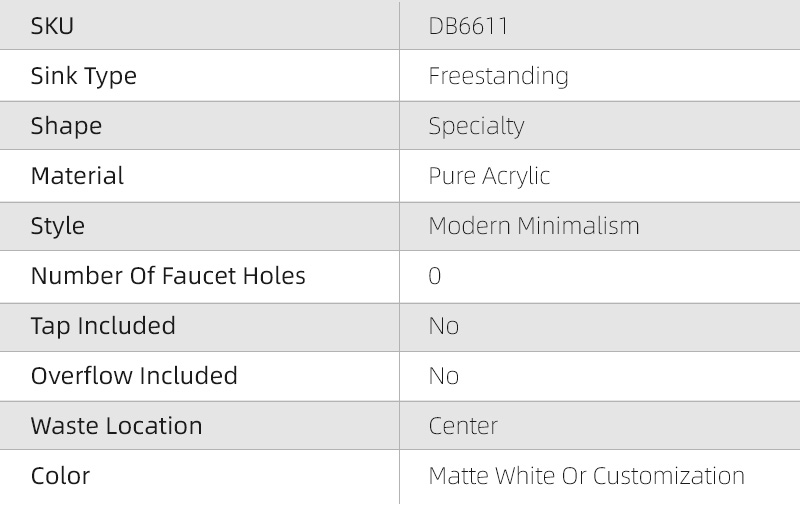
Task: Click the Style row label
Action: tap(58, 226)
